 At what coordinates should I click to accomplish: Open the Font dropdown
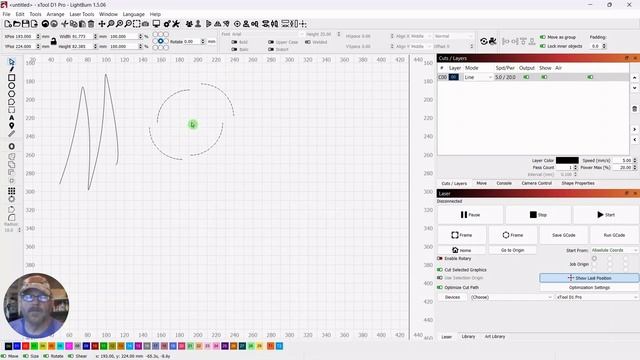(267, 34)
